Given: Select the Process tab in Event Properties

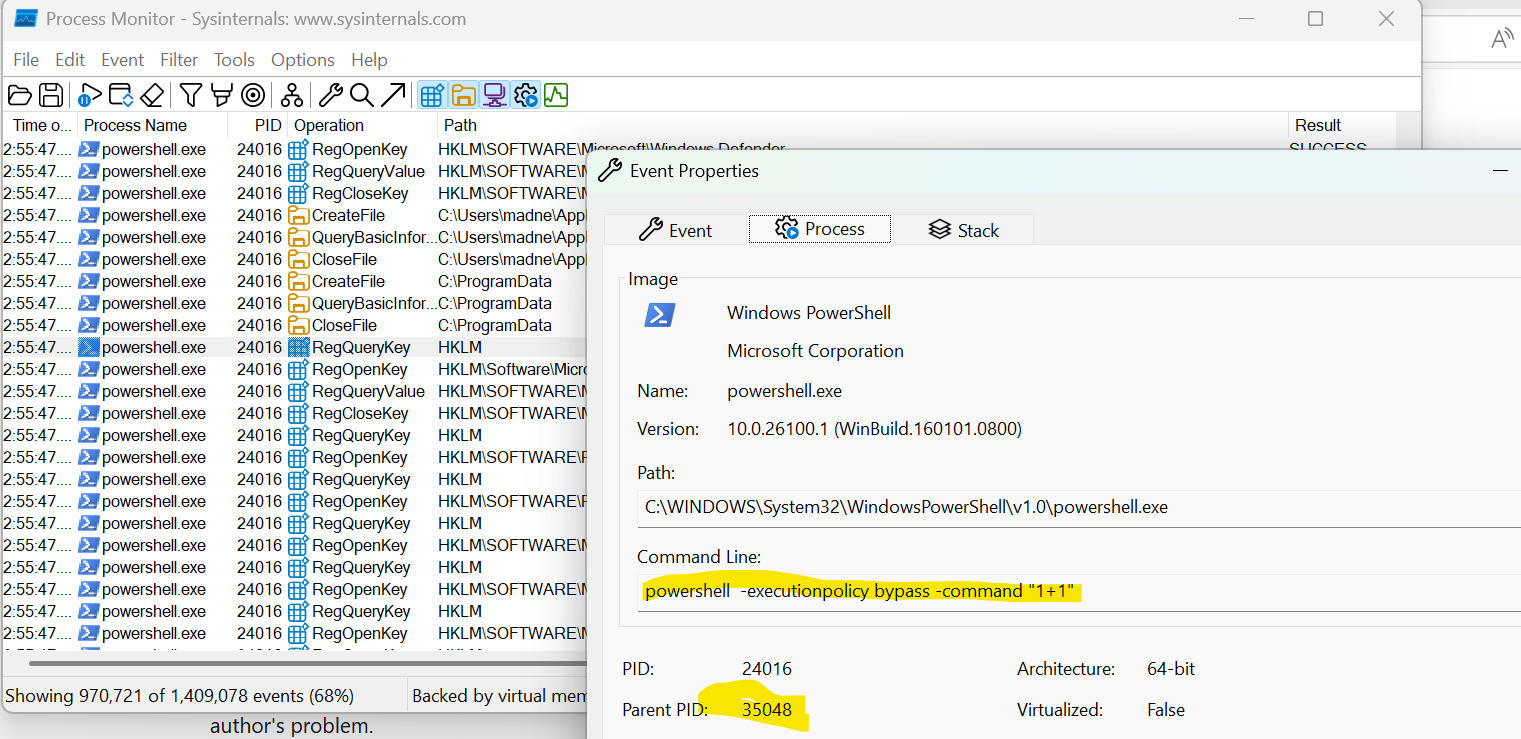Looking at the screenshot, I should [820, 229].
